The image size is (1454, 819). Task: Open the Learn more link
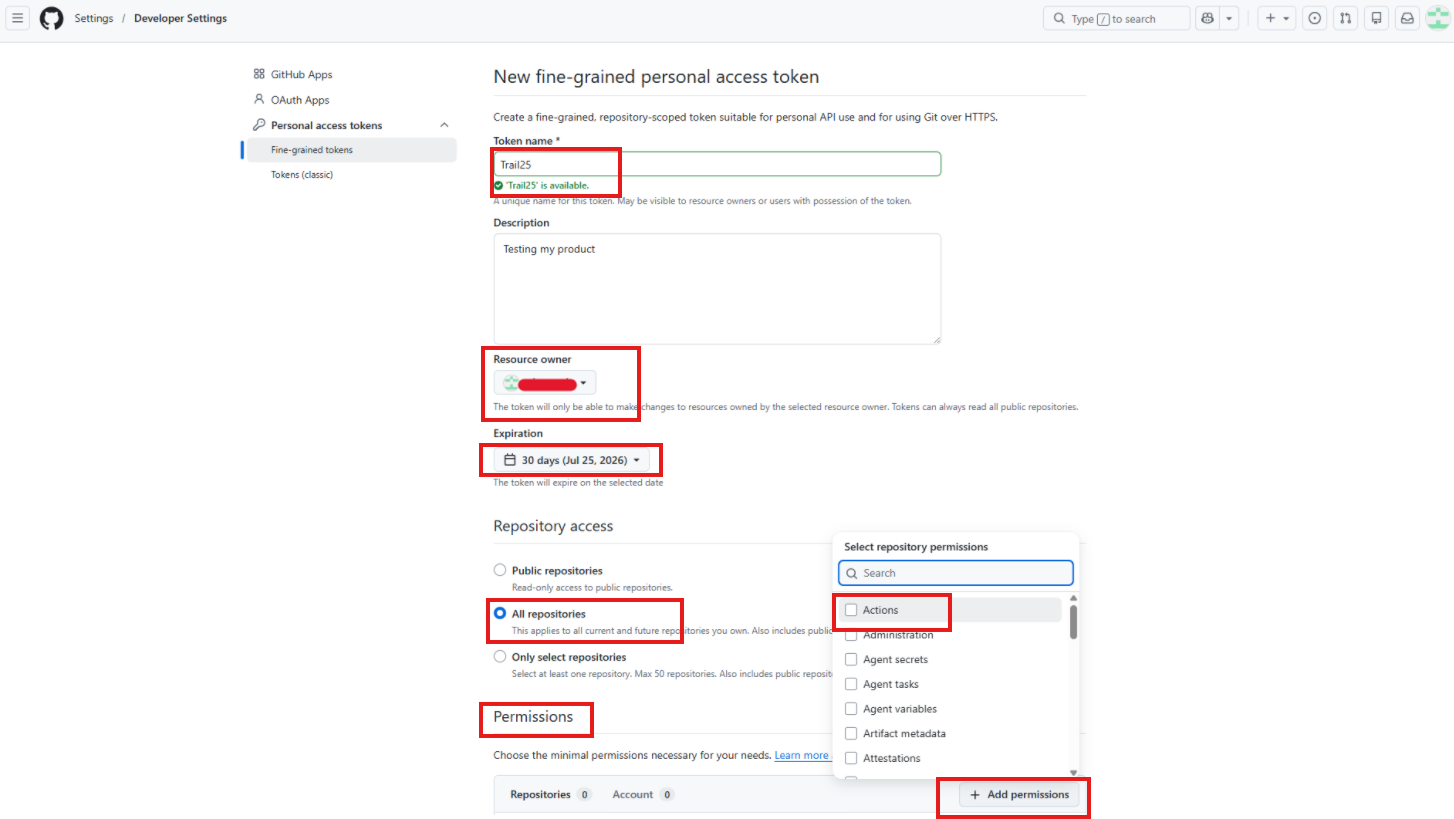pos(802,755)
